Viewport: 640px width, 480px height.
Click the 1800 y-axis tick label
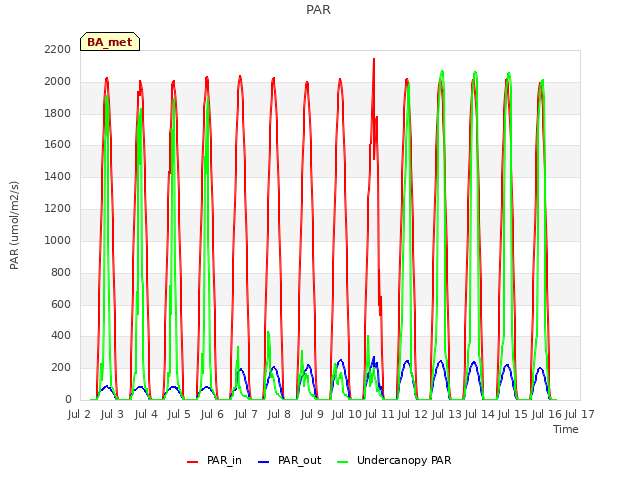58,113
